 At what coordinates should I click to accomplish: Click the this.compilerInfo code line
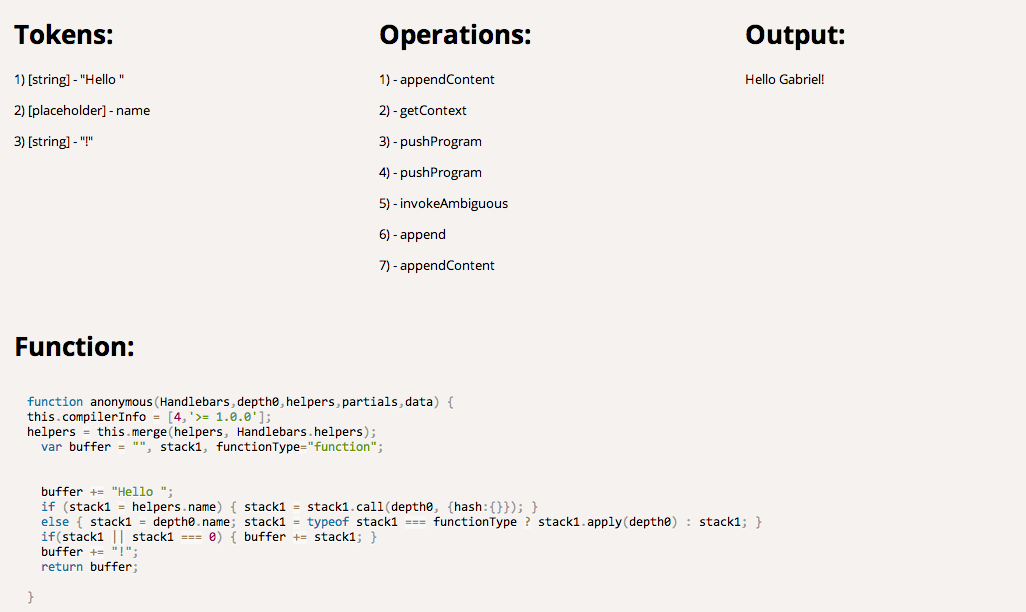(x=149, y=417)
